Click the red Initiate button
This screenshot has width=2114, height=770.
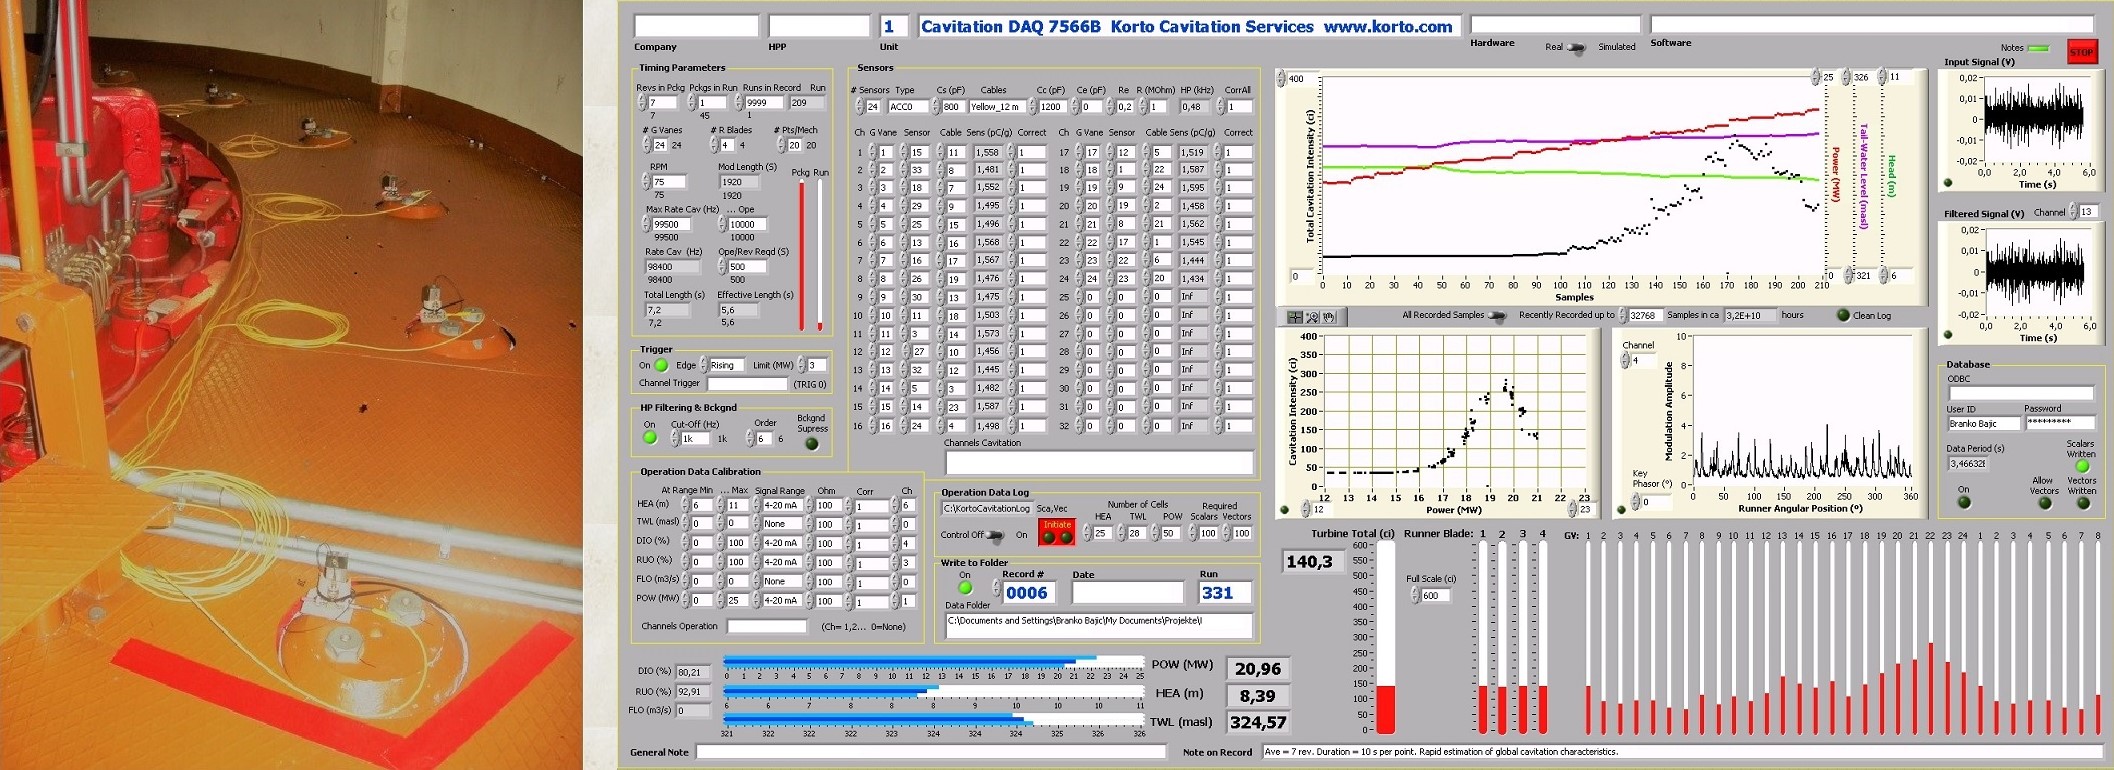coord(1057,531)
